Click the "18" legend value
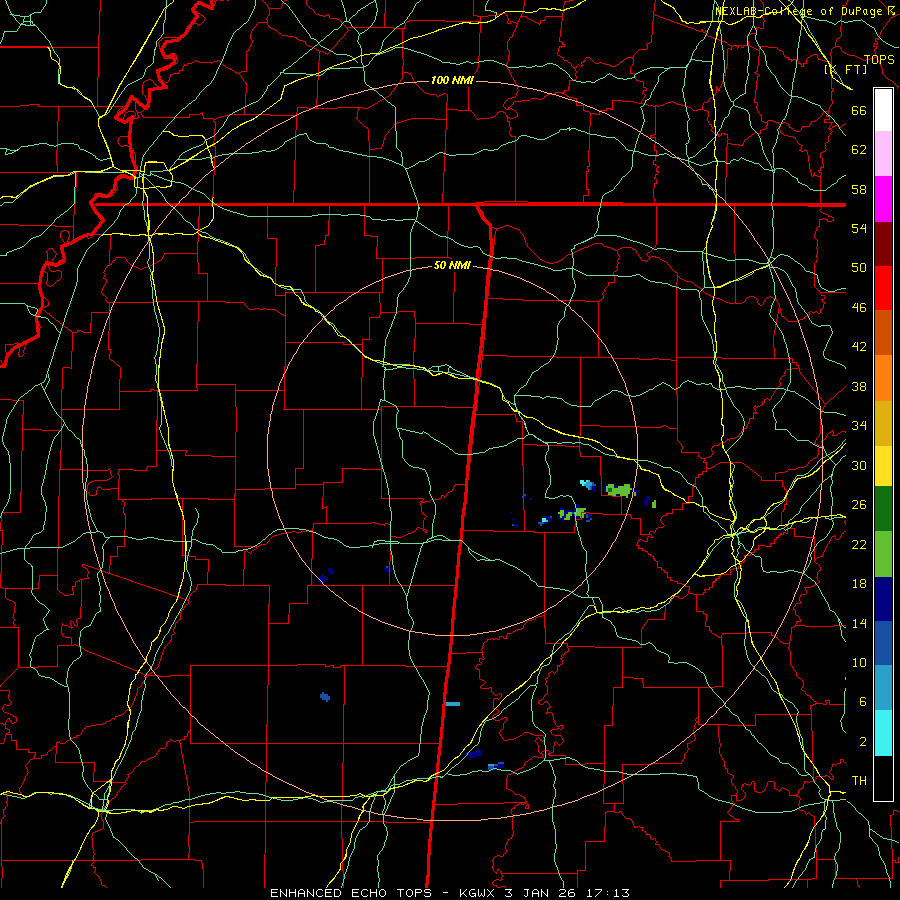 859,584
